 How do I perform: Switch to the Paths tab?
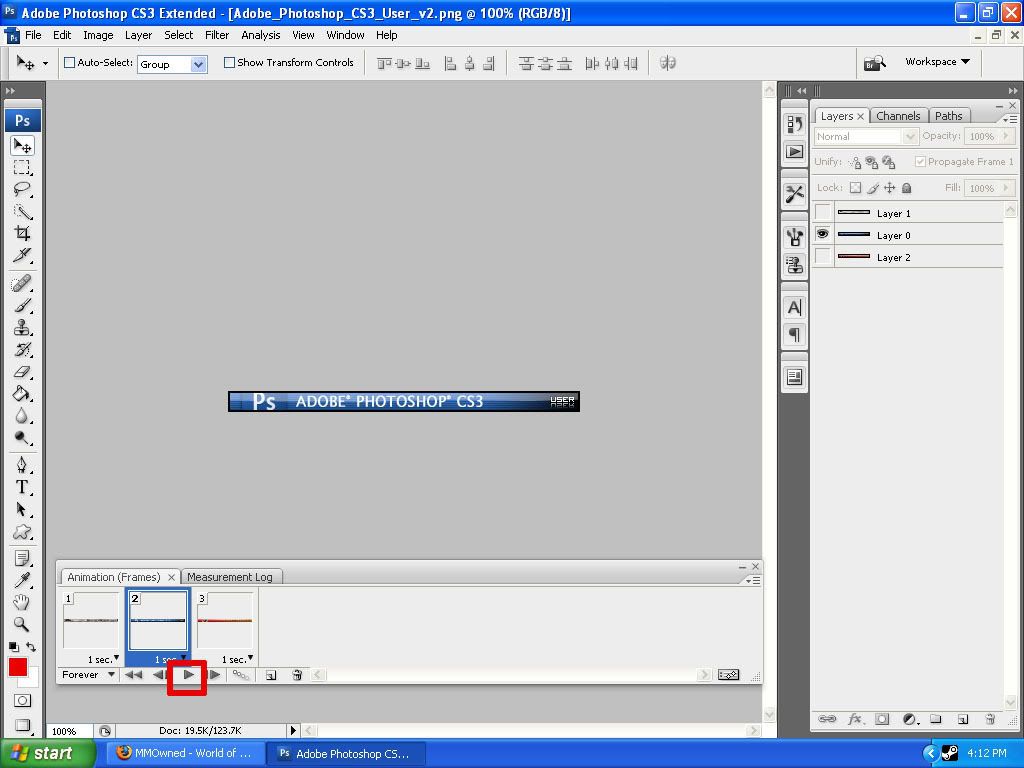tap(948, 116)
